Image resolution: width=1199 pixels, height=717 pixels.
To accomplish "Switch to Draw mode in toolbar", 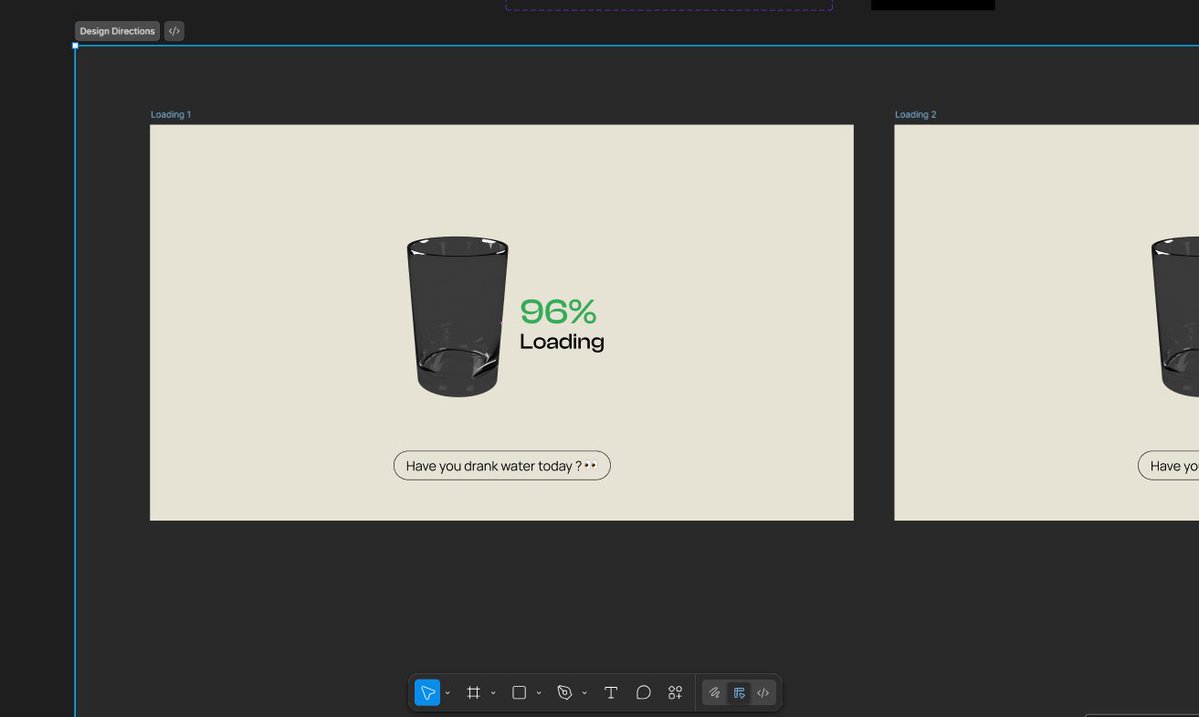I will [x=714, y=693].
